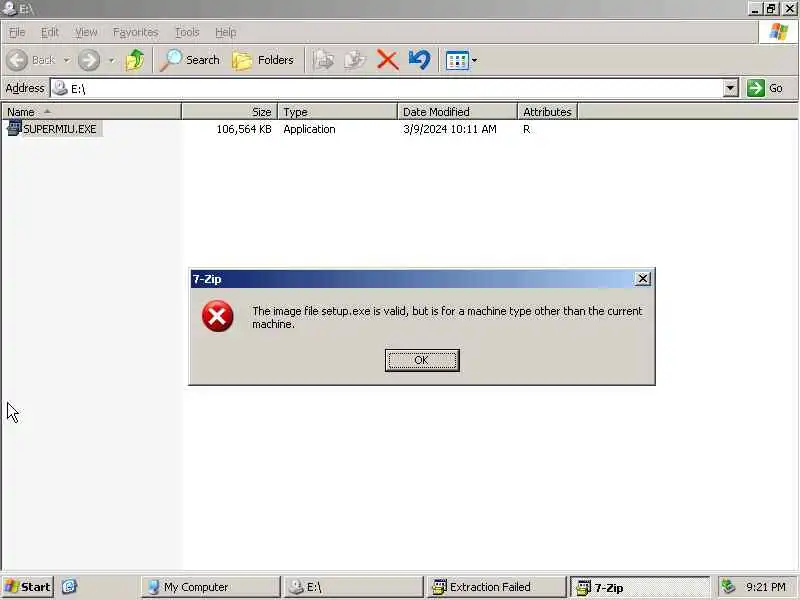Expand the address bar dropdown
Image resolution: width=800 pixels, height=600 pixels.
coord(730,88)
